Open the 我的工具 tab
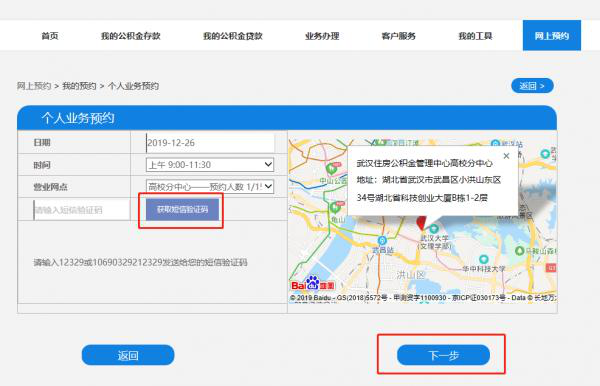The width and height of the screenshot is (600, 386). coord(475,36)
